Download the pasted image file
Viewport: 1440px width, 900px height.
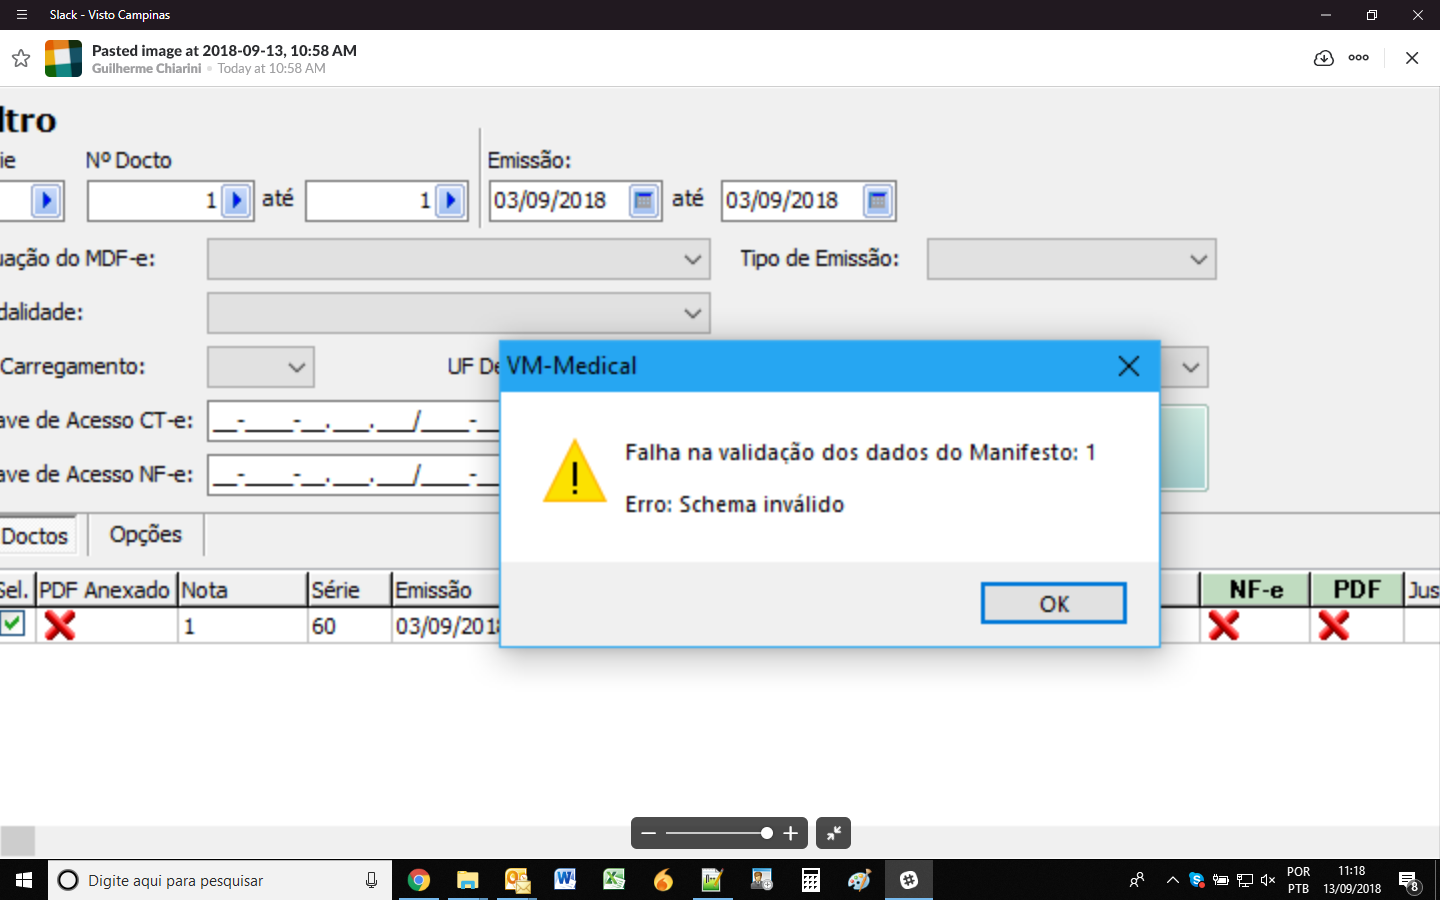coord(1323,58)
